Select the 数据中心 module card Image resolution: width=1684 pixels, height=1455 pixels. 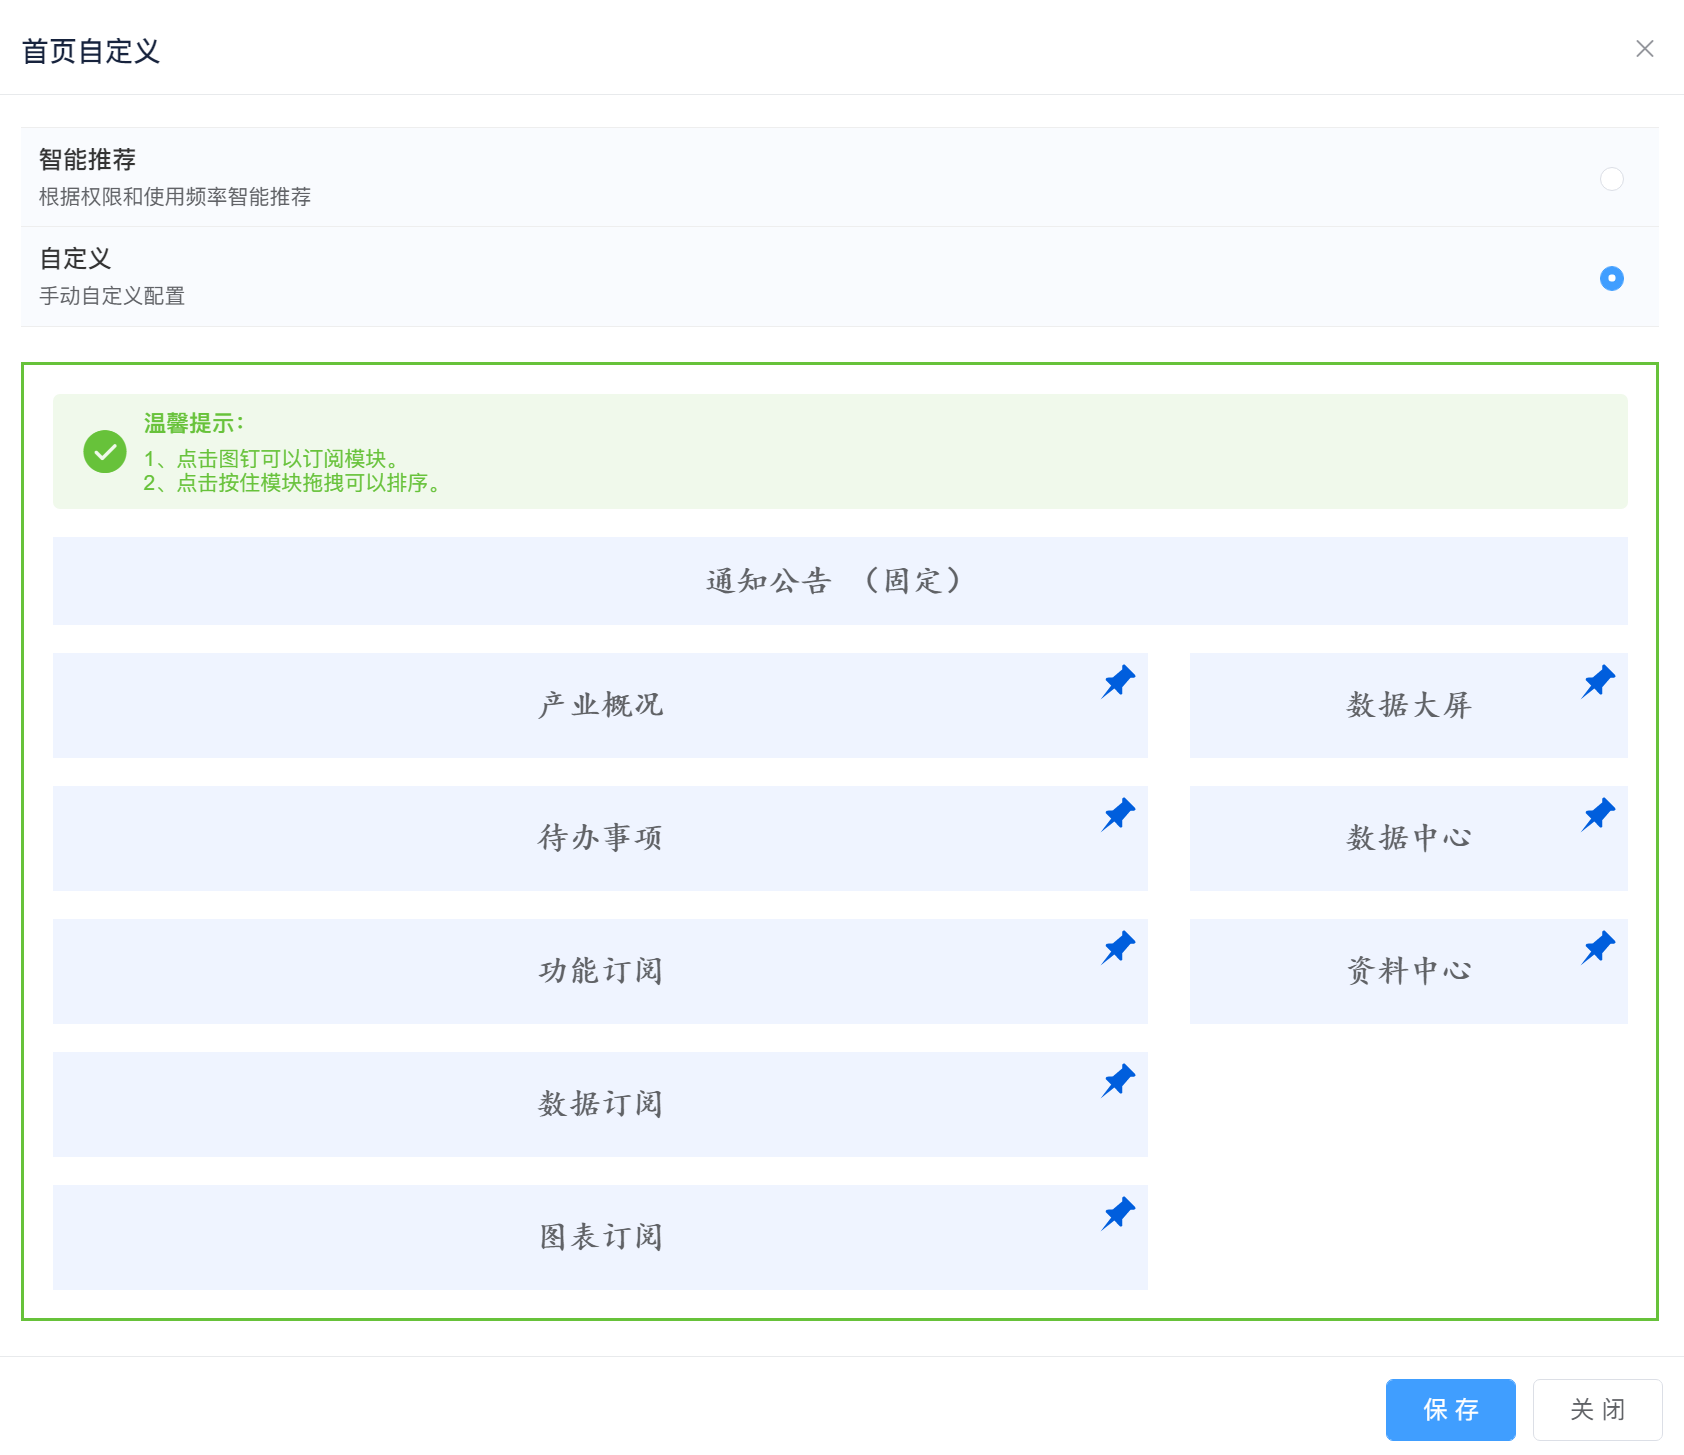[x=1409, y=838]
